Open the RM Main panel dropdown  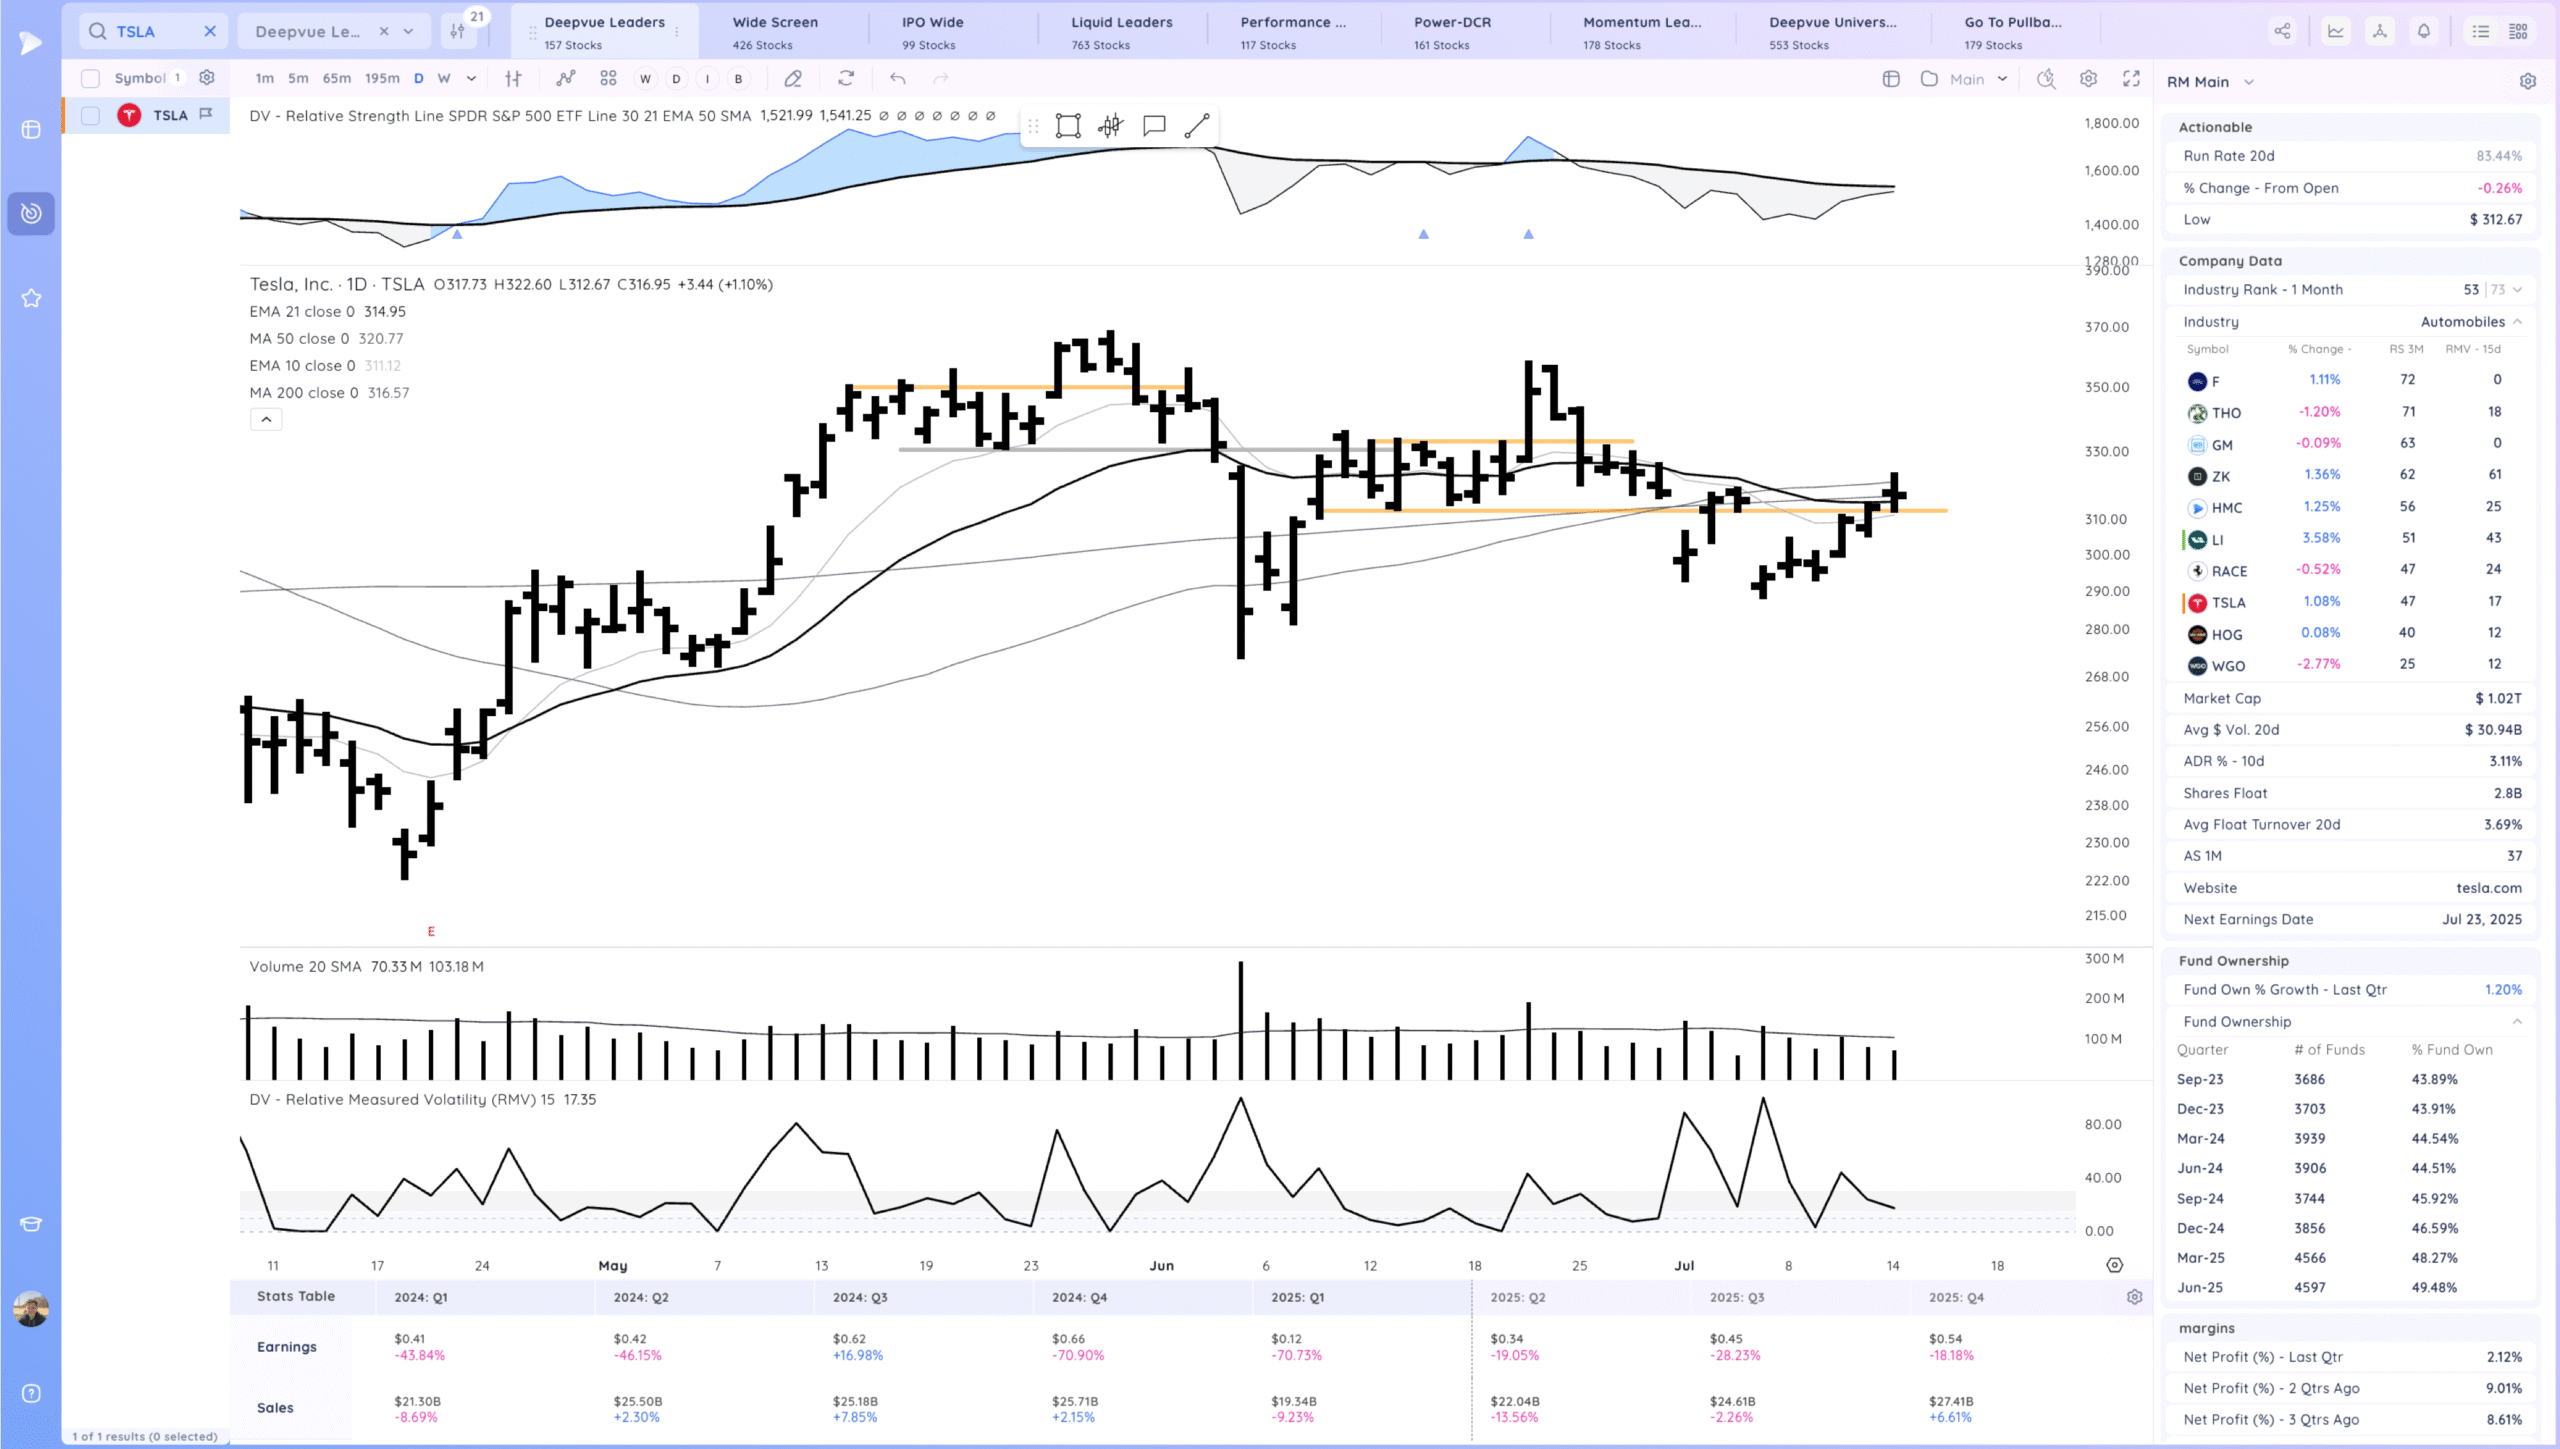(x=2249, y=82)
